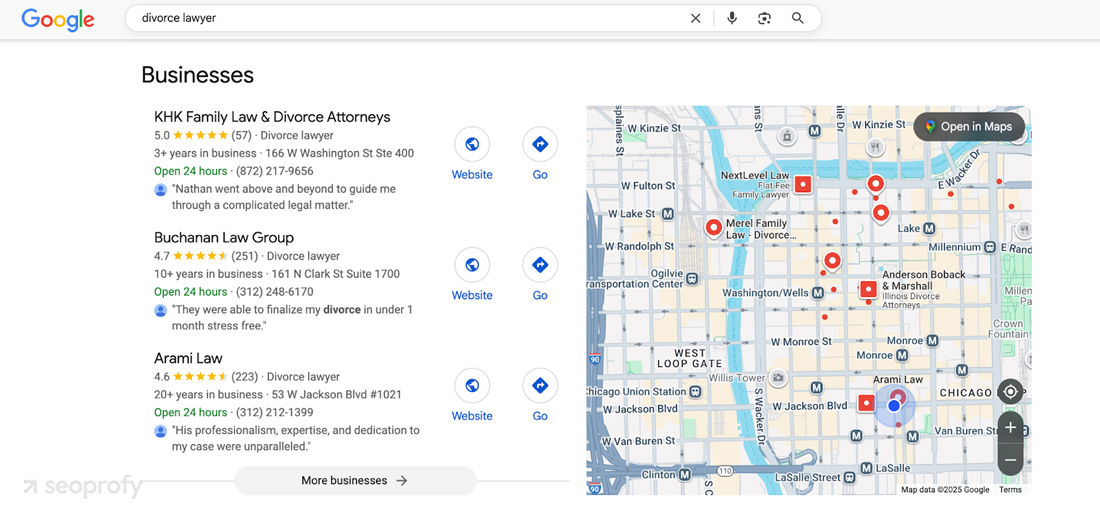This screenshot has width=1100, height=523.
Task: Open the Buchanan Law Group listing
Action: point(224,238)
